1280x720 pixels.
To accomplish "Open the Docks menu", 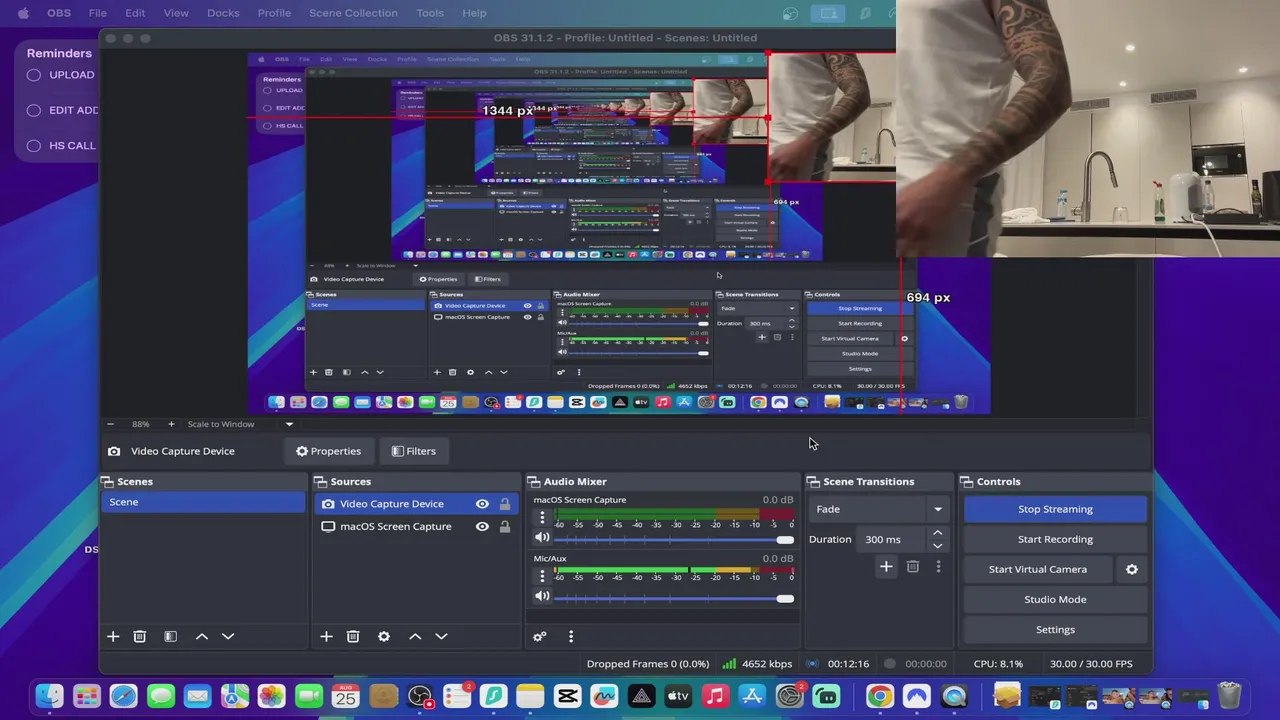I will 223,13.
